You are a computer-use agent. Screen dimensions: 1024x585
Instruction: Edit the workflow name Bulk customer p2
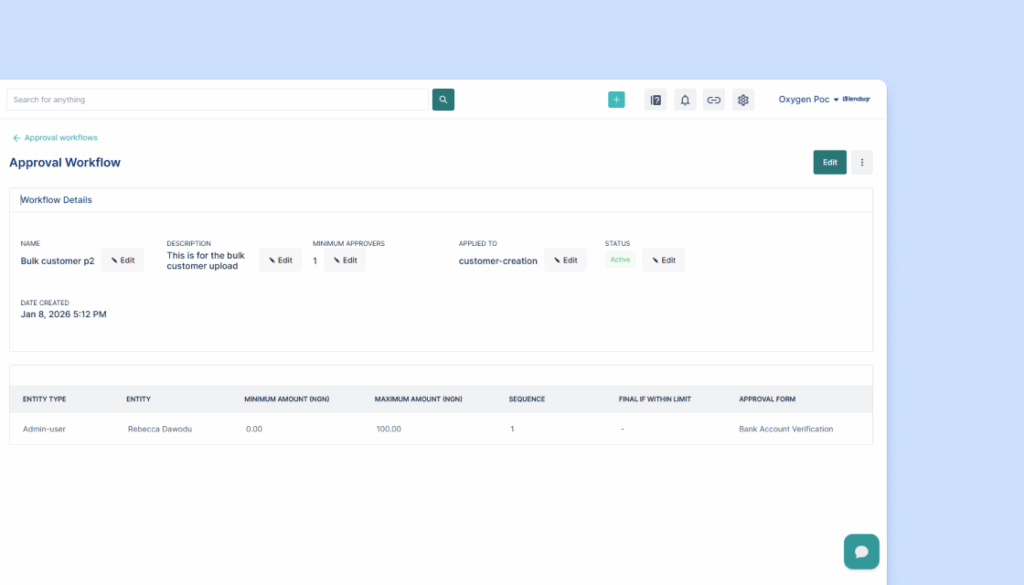pos(122,260)
